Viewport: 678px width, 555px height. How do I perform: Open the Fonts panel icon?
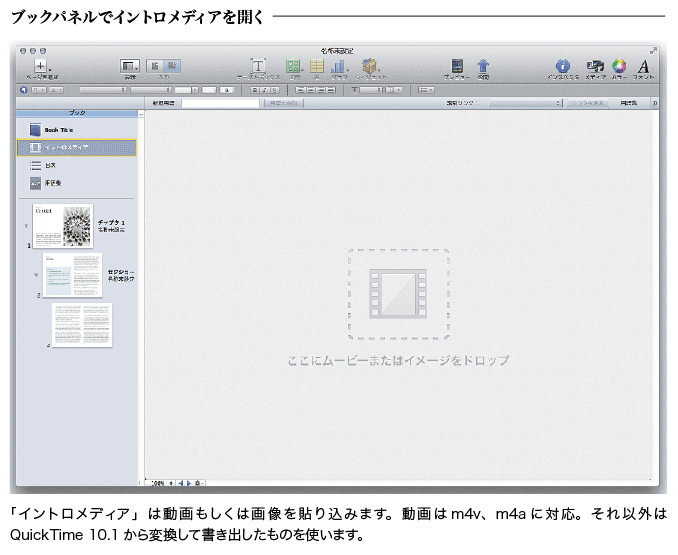click(643, 66)
